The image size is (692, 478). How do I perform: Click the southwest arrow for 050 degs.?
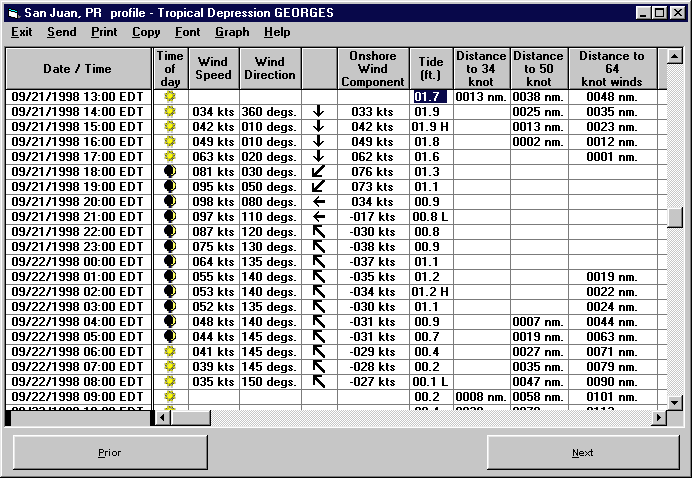tap(319, 187)
